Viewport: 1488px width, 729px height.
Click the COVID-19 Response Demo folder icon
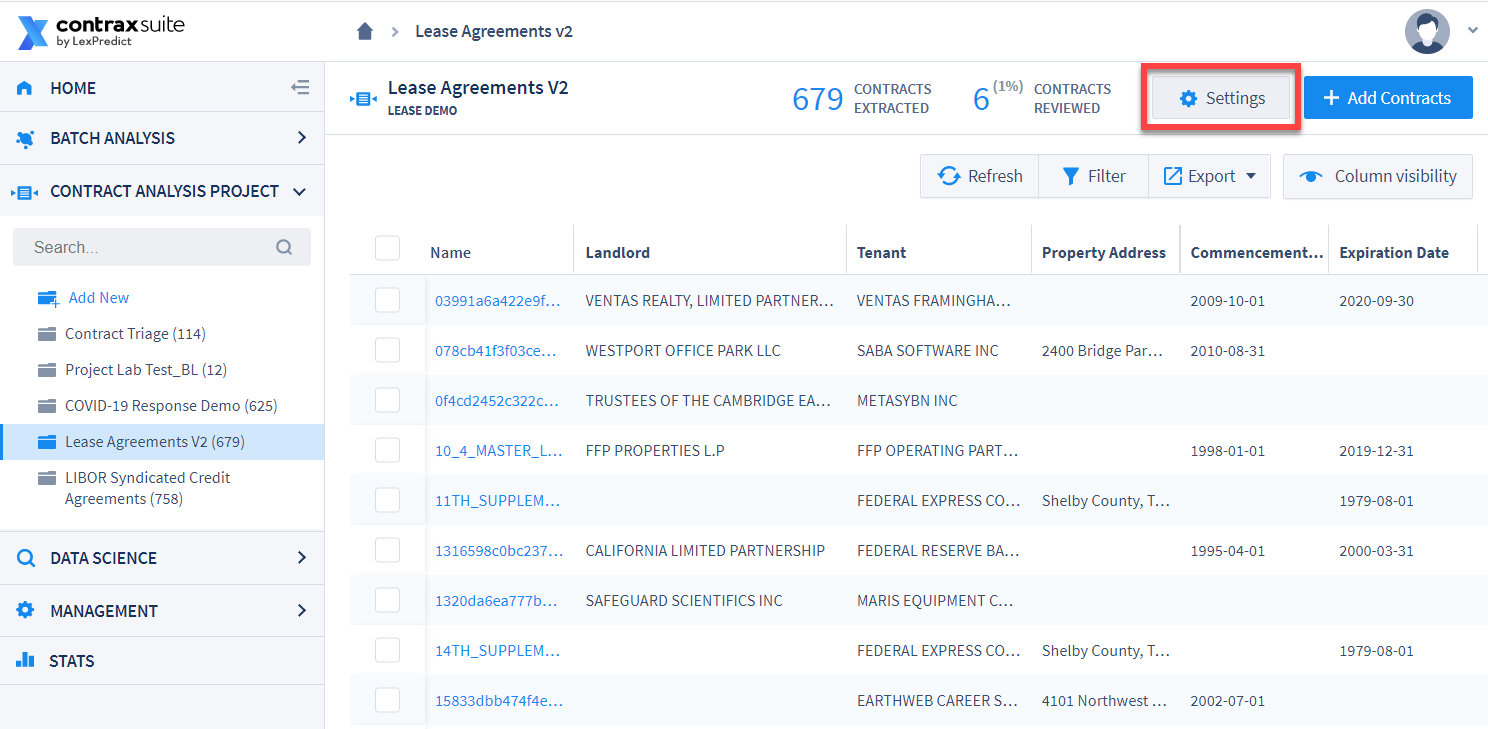coord(46,406)
